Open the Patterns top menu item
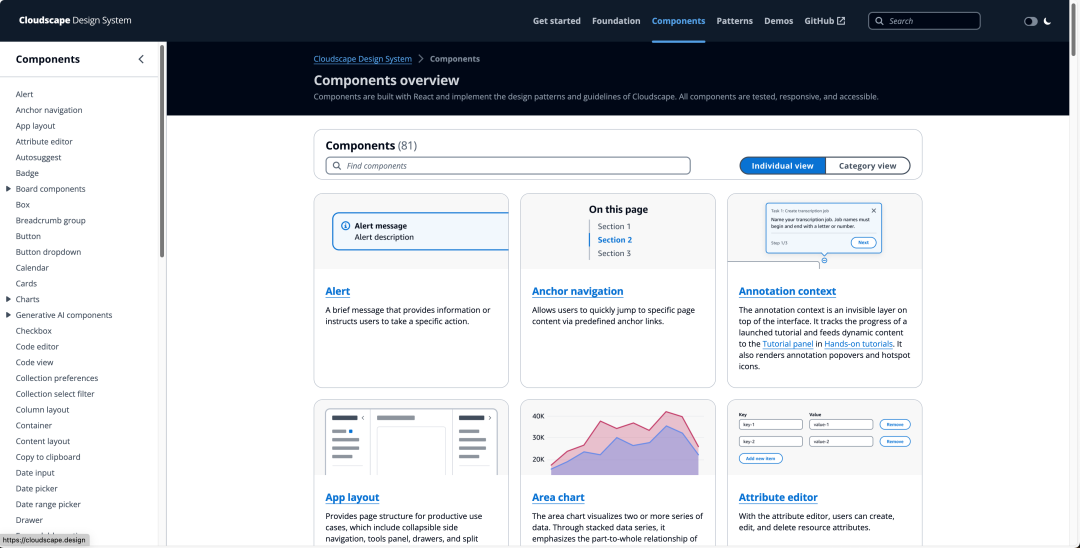 (x=734, y=21)
